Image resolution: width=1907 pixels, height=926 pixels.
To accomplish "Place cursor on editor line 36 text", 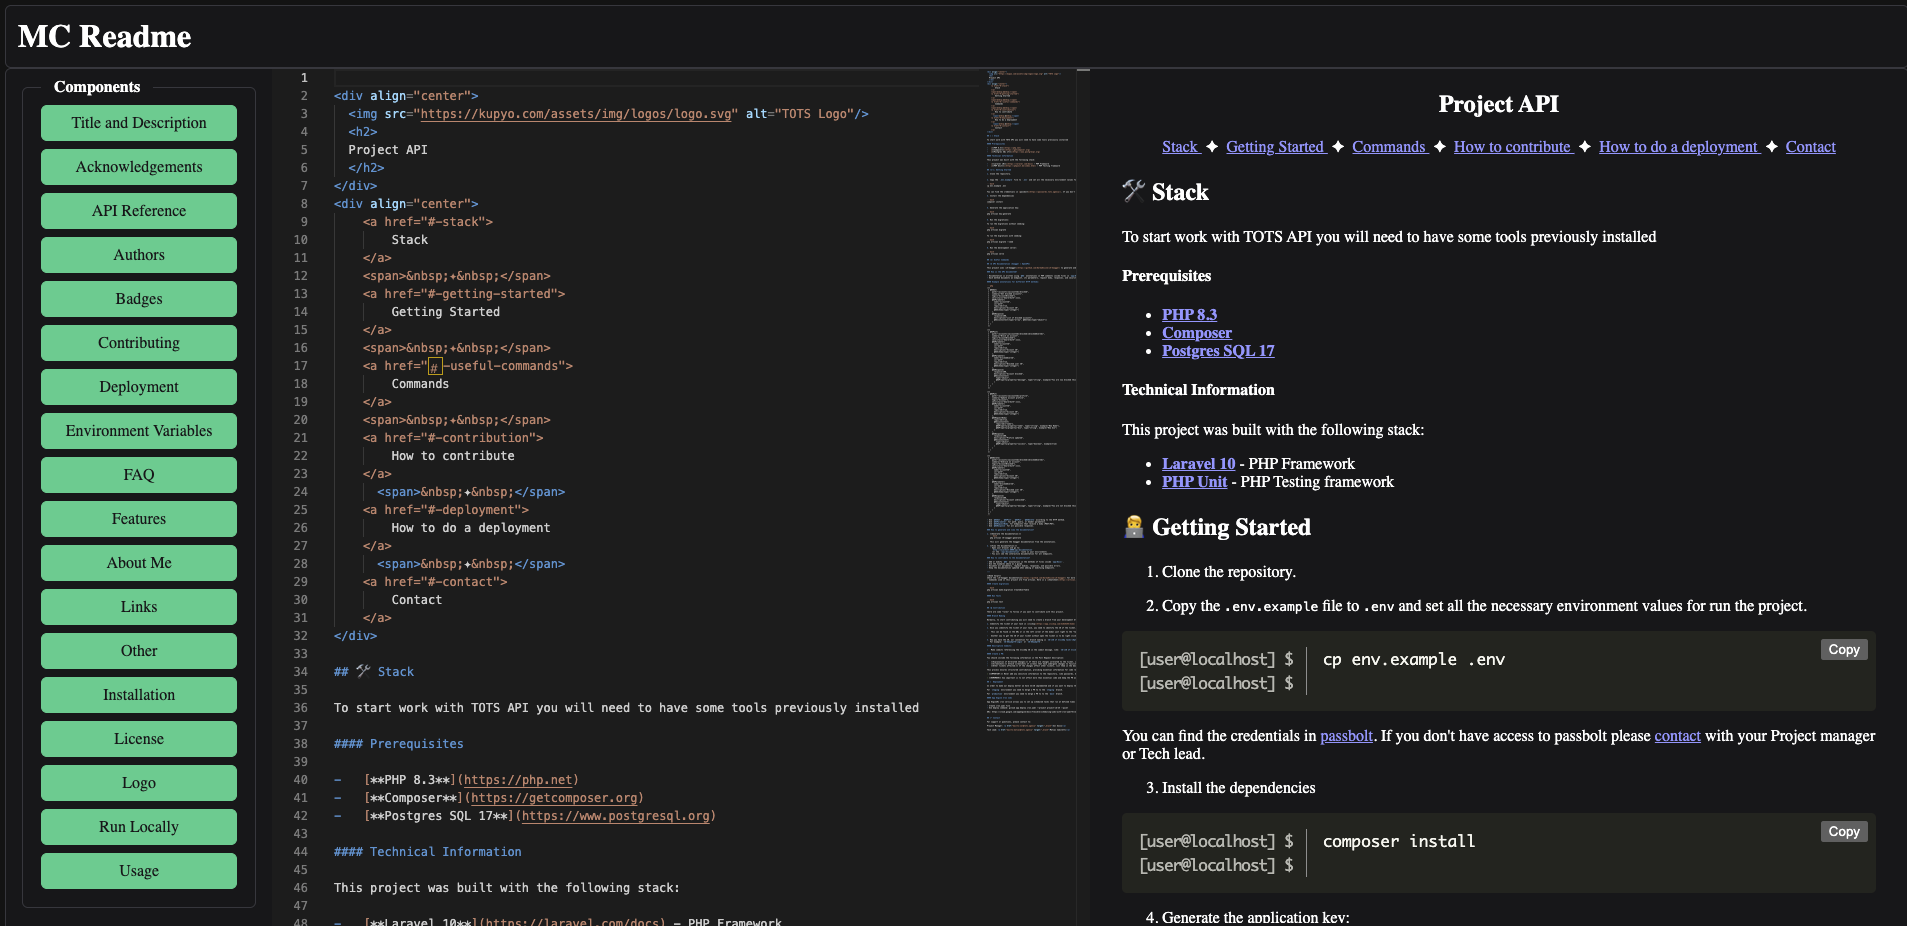I will [x=626, y=708].
